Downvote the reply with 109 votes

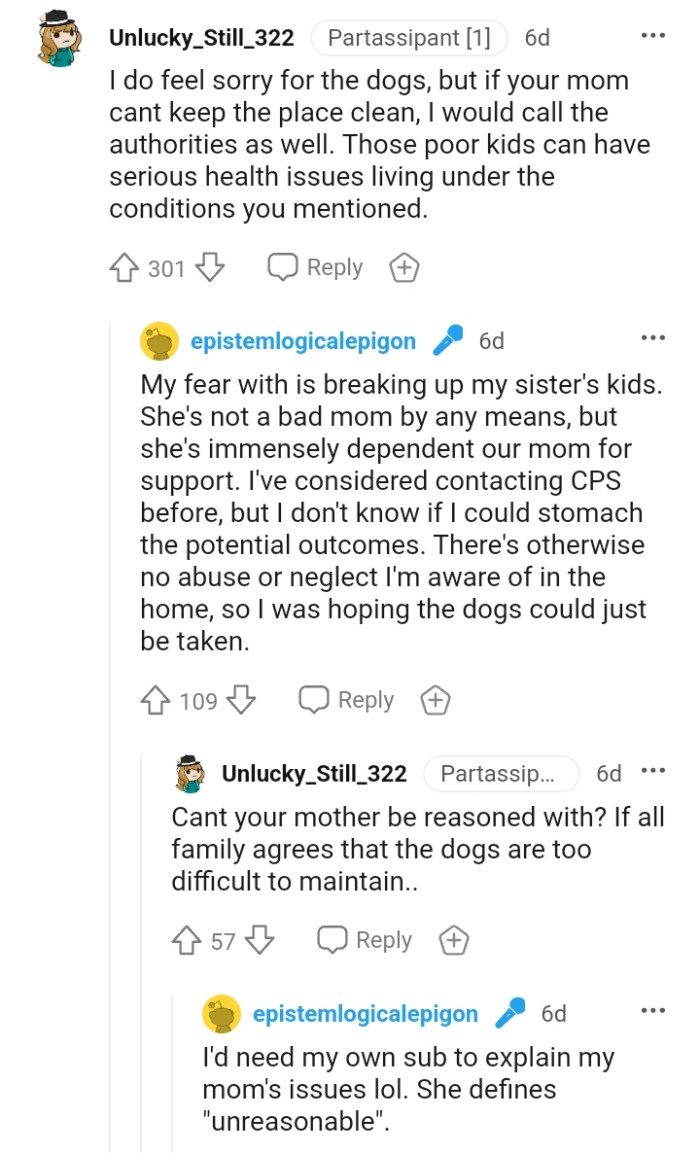tap(241, 700)
